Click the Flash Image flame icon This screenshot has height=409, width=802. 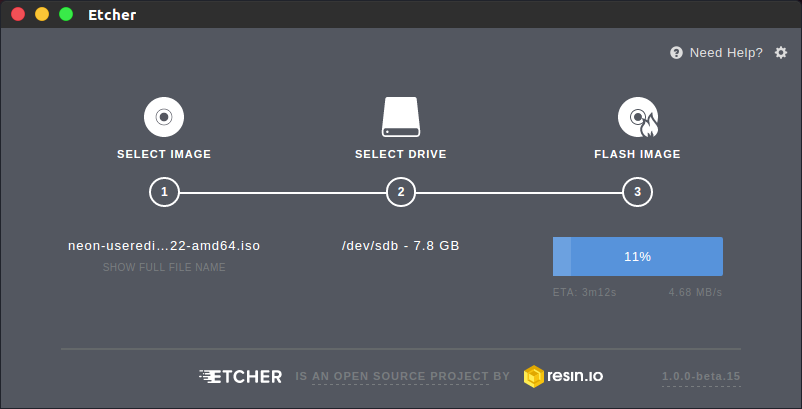(637, 117)
